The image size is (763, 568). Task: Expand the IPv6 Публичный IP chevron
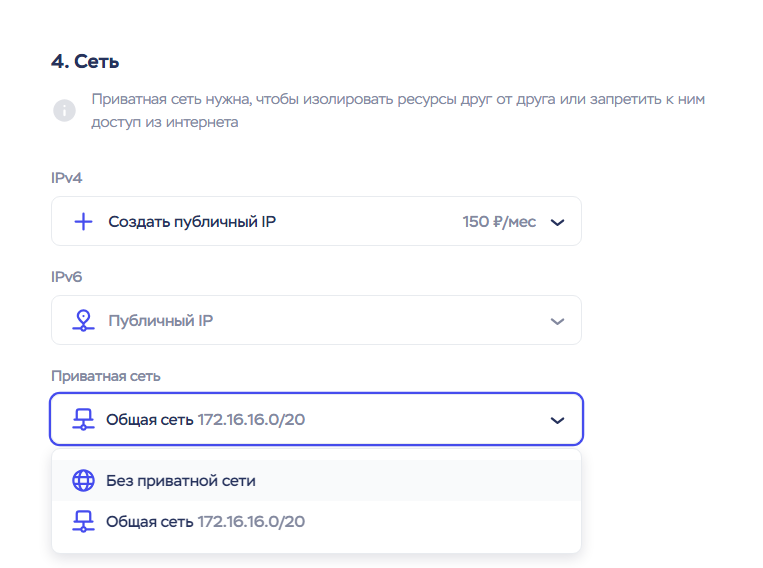(558, 321)
